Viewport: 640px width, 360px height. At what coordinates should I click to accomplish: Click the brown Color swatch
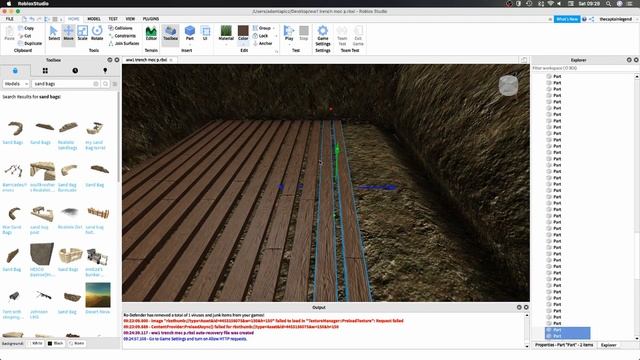pyautogui.click(x=243, y=31)
